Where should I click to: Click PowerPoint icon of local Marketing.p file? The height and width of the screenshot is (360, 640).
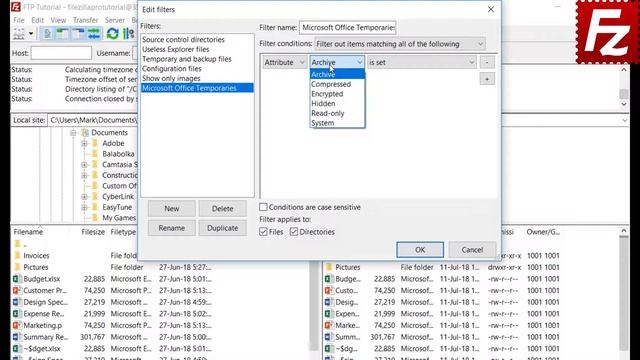pos(16,325)
